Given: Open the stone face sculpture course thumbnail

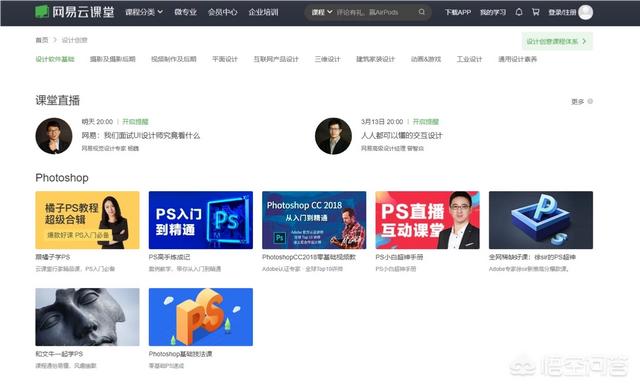Looking at the screenshot, I should coord(87,317).
